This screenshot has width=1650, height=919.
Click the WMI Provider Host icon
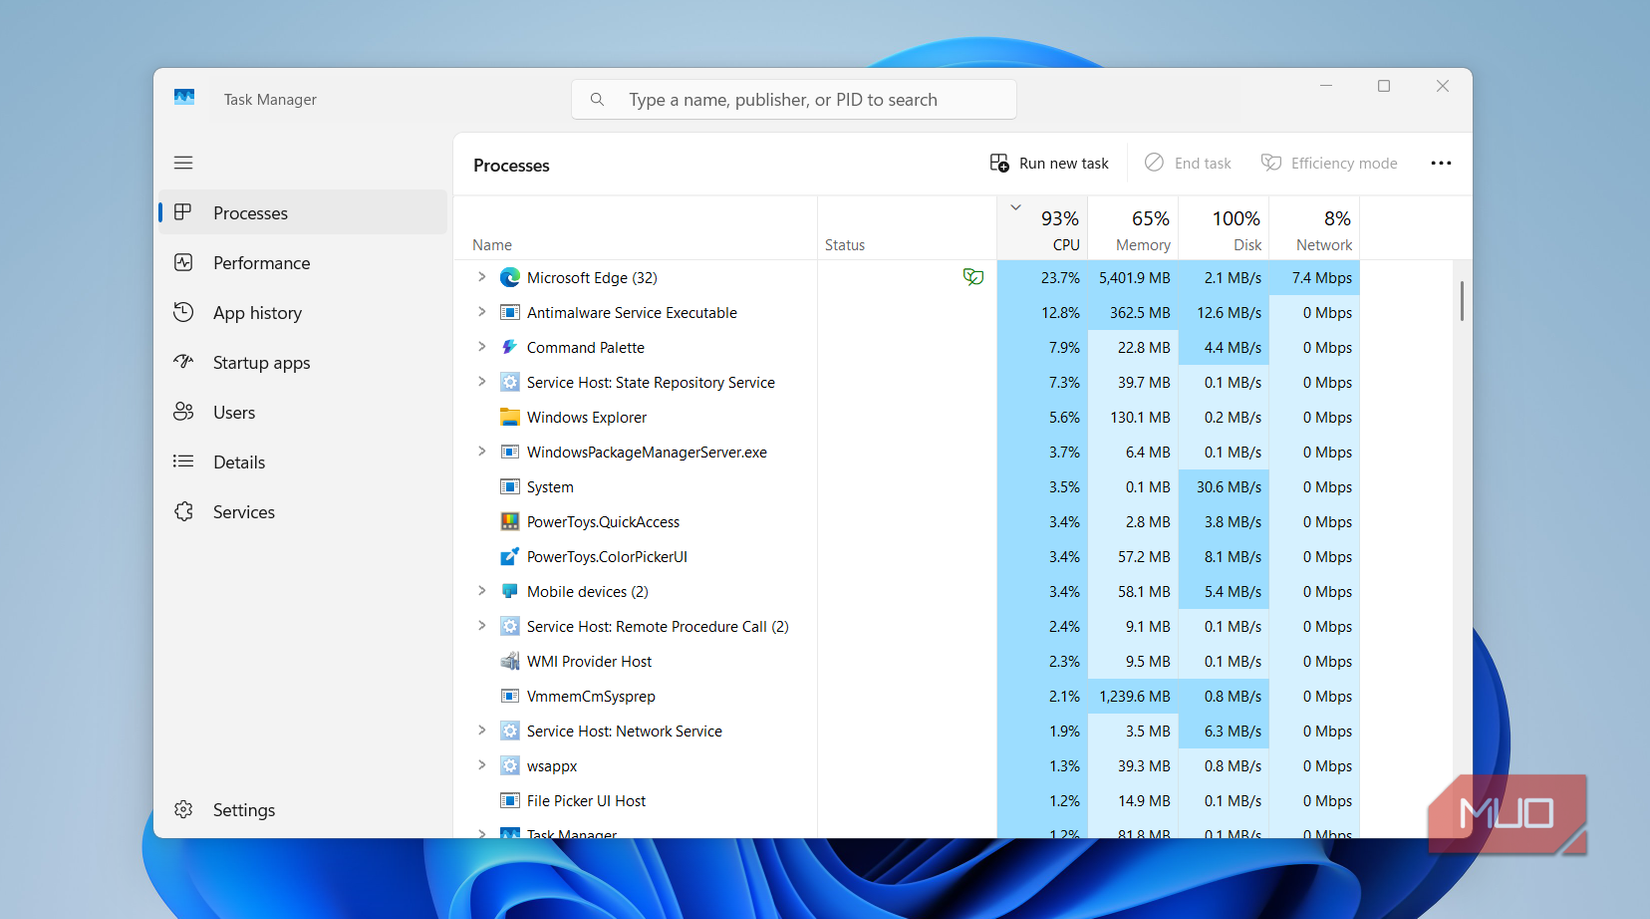tap(510, 661)
